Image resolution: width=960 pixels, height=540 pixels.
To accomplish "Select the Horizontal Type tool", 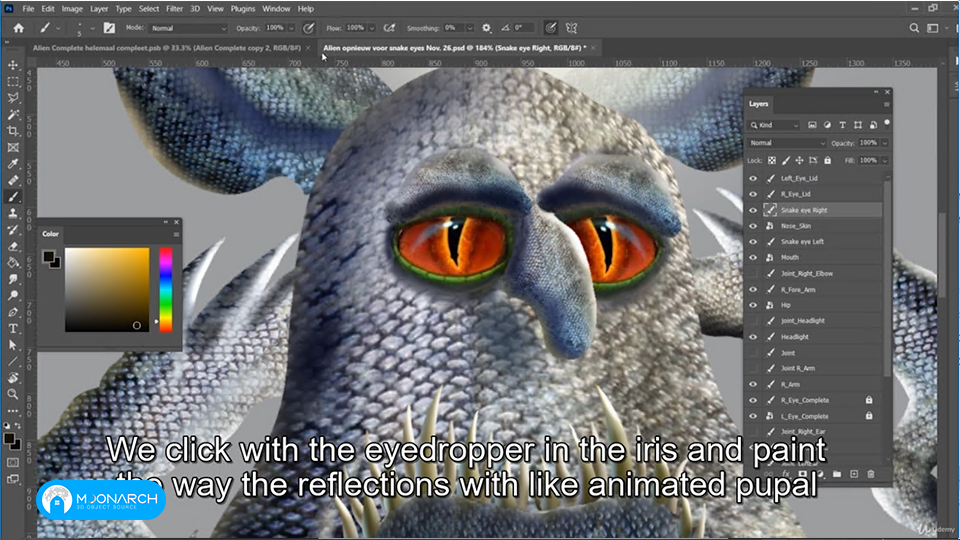I will [x=13, y=329].
